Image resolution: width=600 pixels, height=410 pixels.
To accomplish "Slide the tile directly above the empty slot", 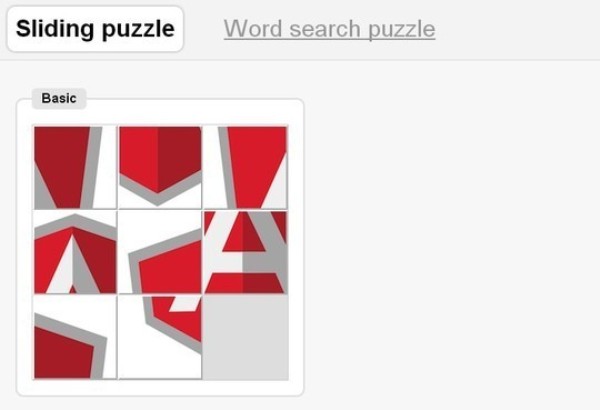I will coord(245,253).
